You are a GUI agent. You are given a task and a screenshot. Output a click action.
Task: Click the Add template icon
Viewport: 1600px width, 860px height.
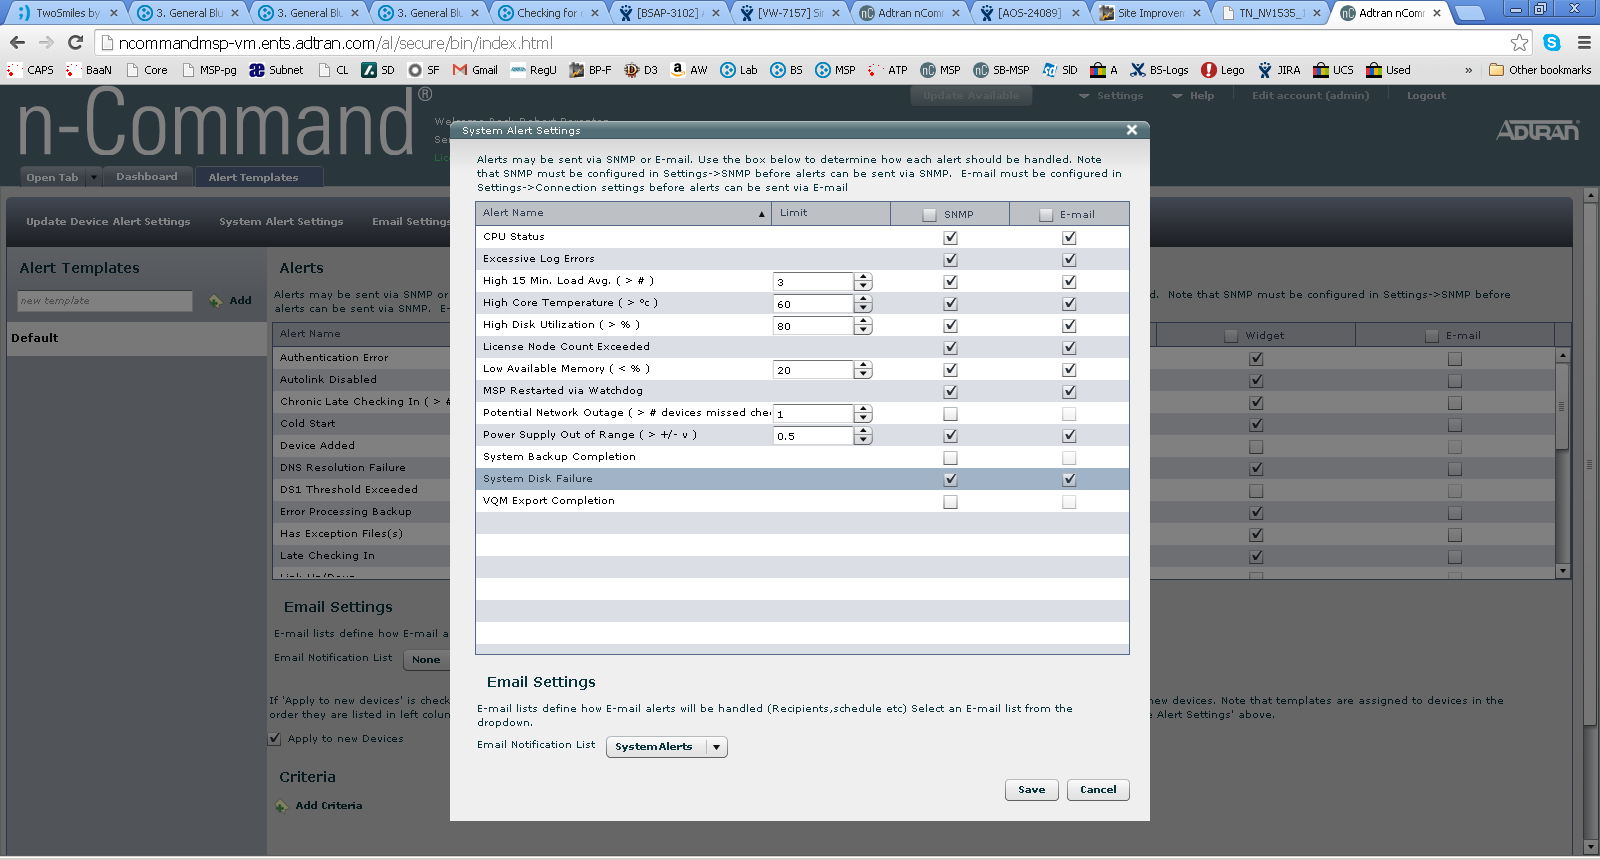[215, 301]
